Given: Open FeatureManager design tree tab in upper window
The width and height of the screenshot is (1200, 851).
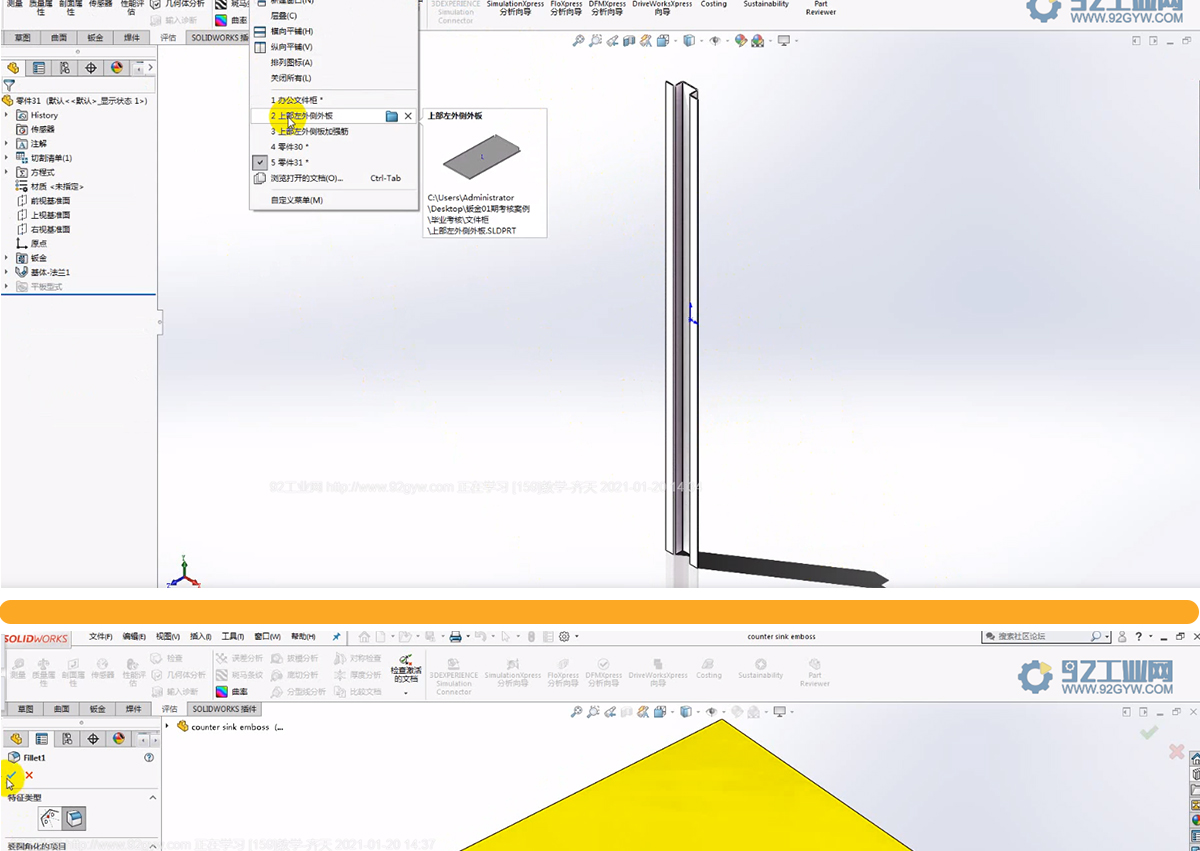Looking at the screenshot, I should pyautogui.click(x=14, y=68).
